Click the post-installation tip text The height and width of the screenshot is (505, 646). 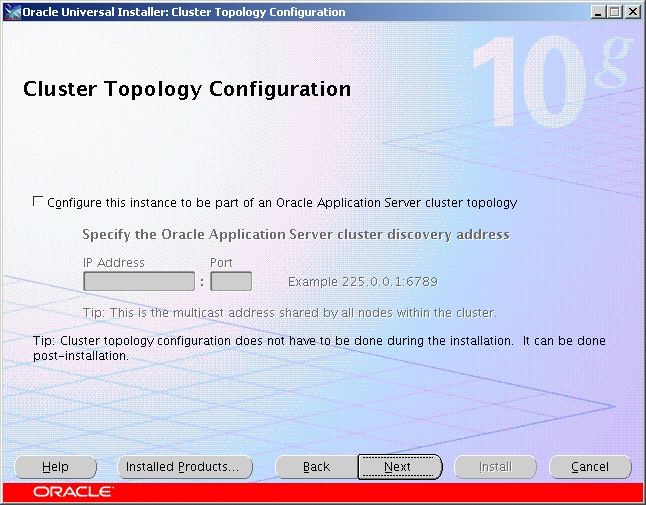click(x=319, y=348)
